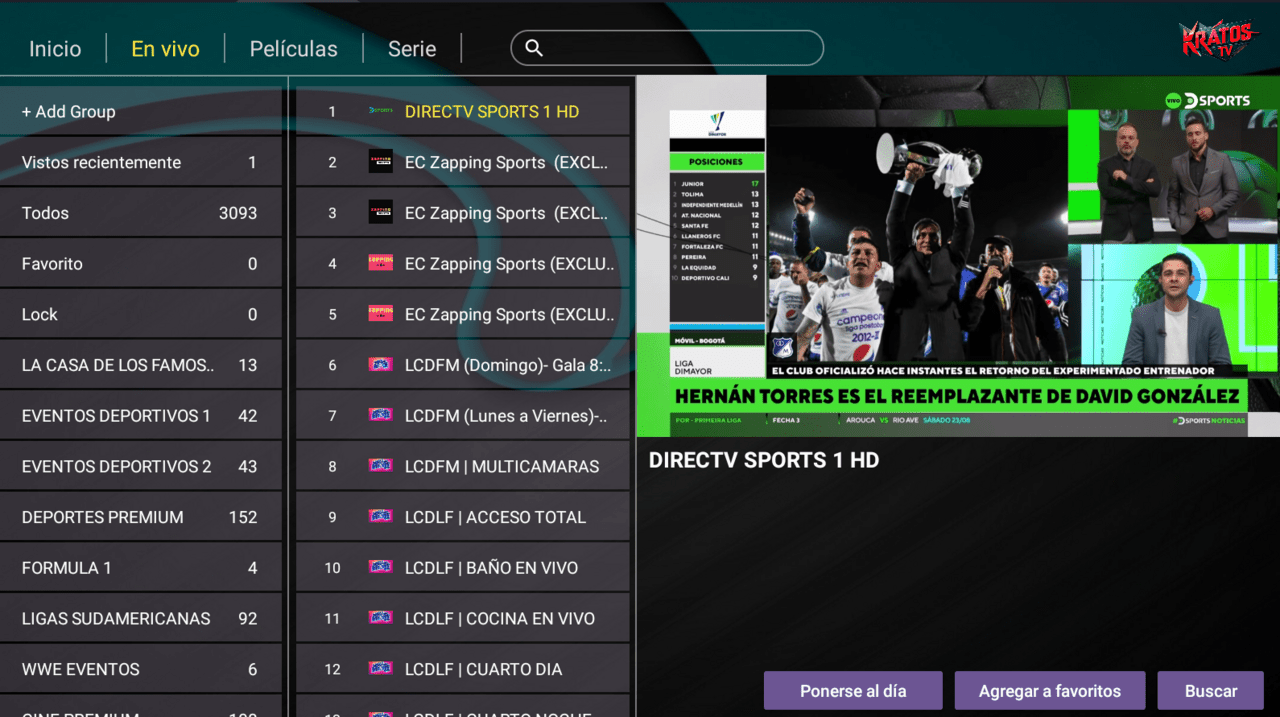This screenshot has height=717, width=1280.
Task: Select LCDLF | CUARTO DIA channel
Action: [463, 669]
